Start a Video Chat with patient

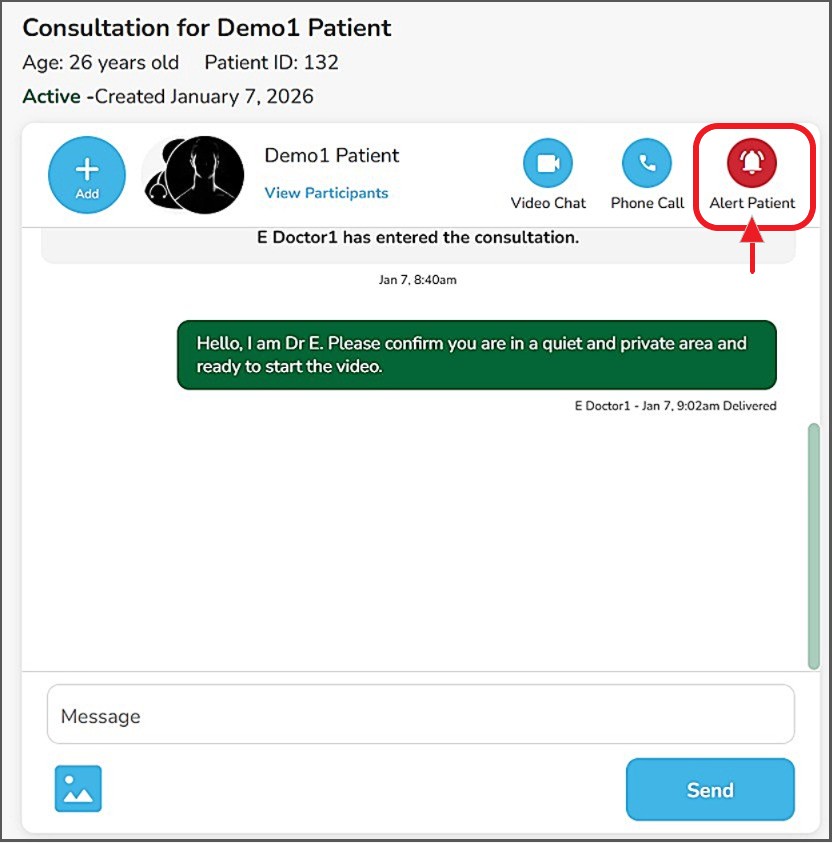[x=548, y=164]
